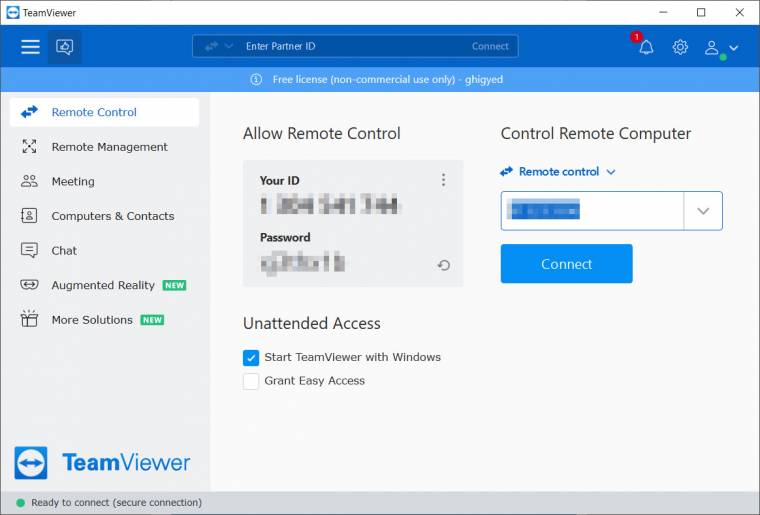This screenshot has height=515, width=760.
Task: Expand the account dropdown chevron
Action: [x=734, y=47]
